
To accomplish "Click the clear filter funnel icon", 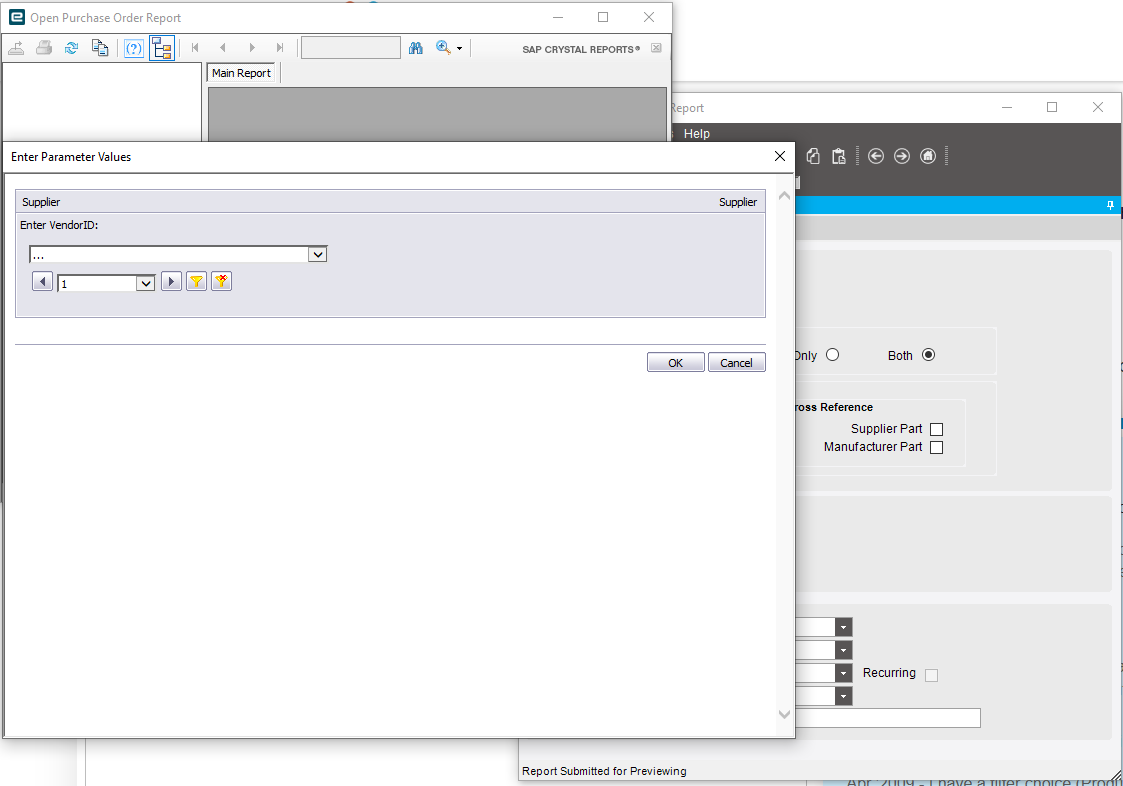I will click(x=221, y=282).
